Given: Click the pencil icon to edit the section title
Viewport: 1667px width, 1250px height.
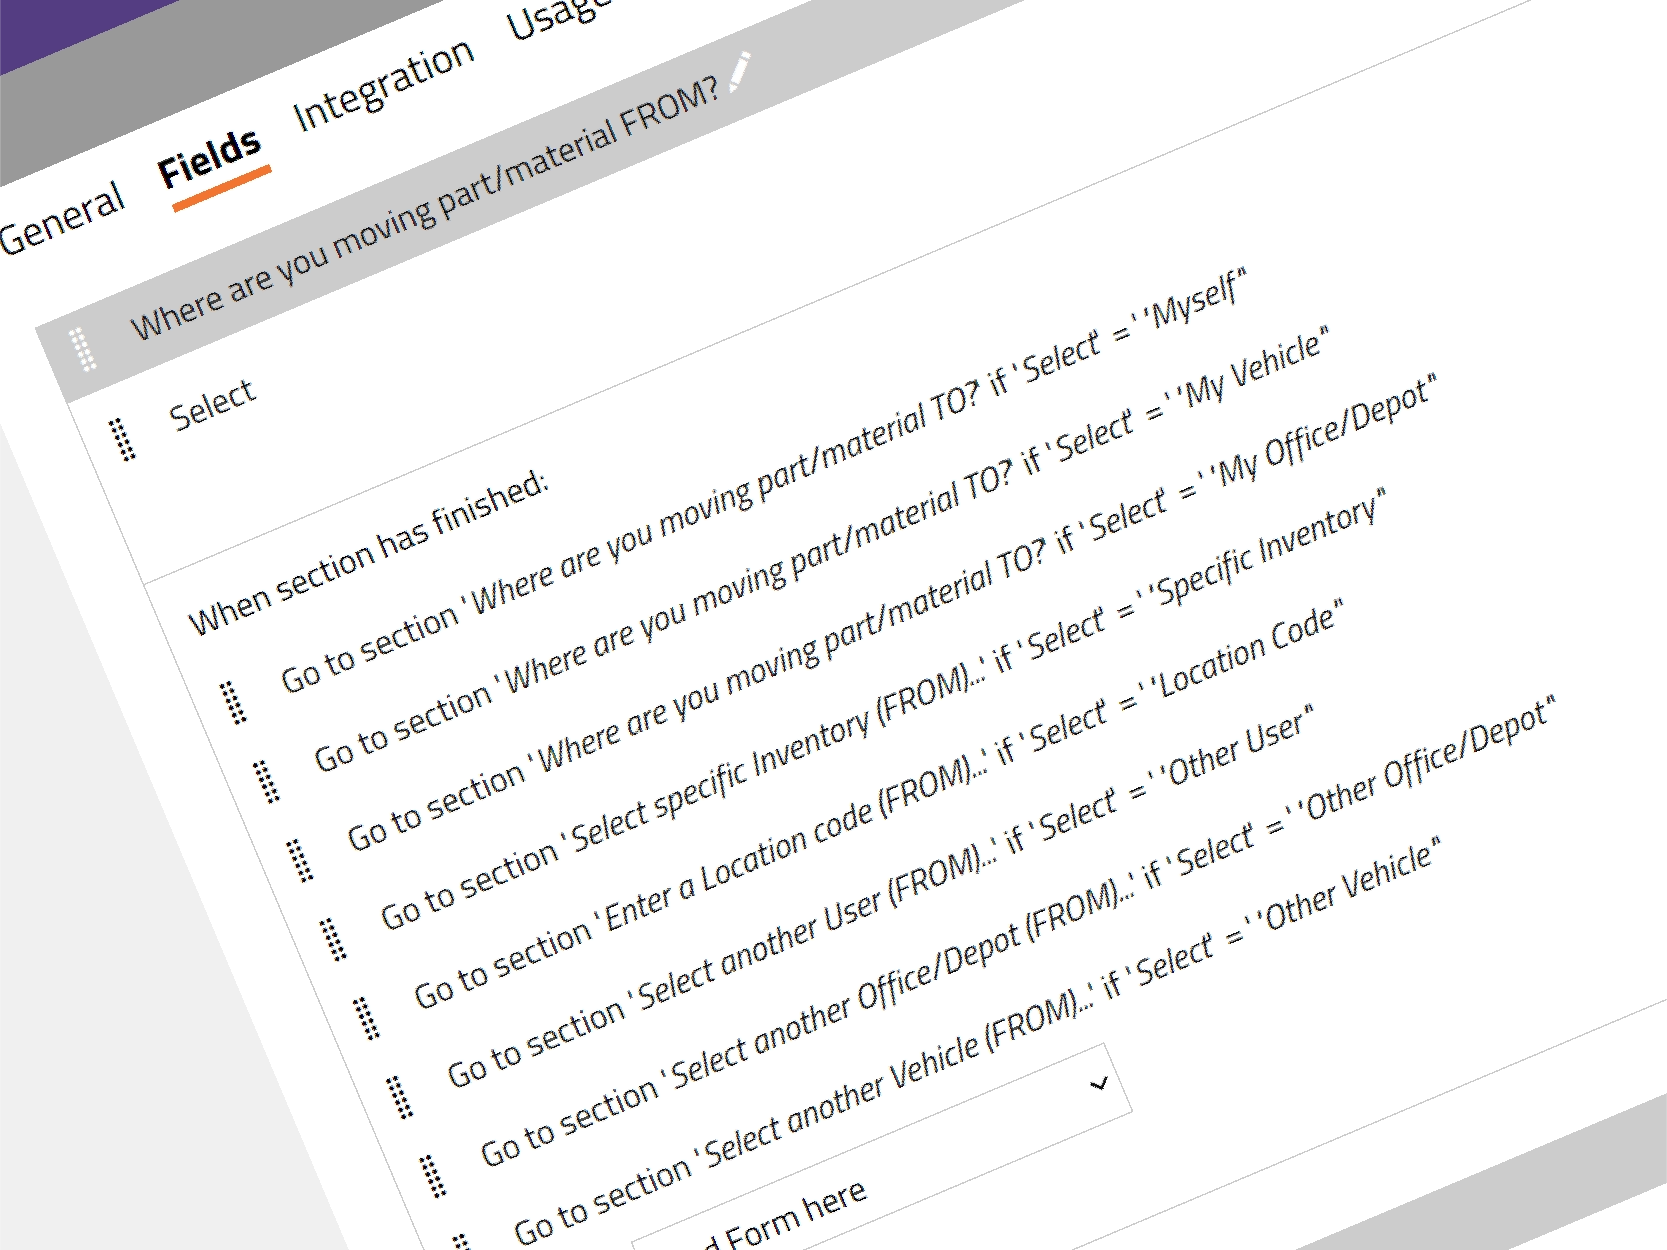Looking at the screenshot, I should pos(740,71).
